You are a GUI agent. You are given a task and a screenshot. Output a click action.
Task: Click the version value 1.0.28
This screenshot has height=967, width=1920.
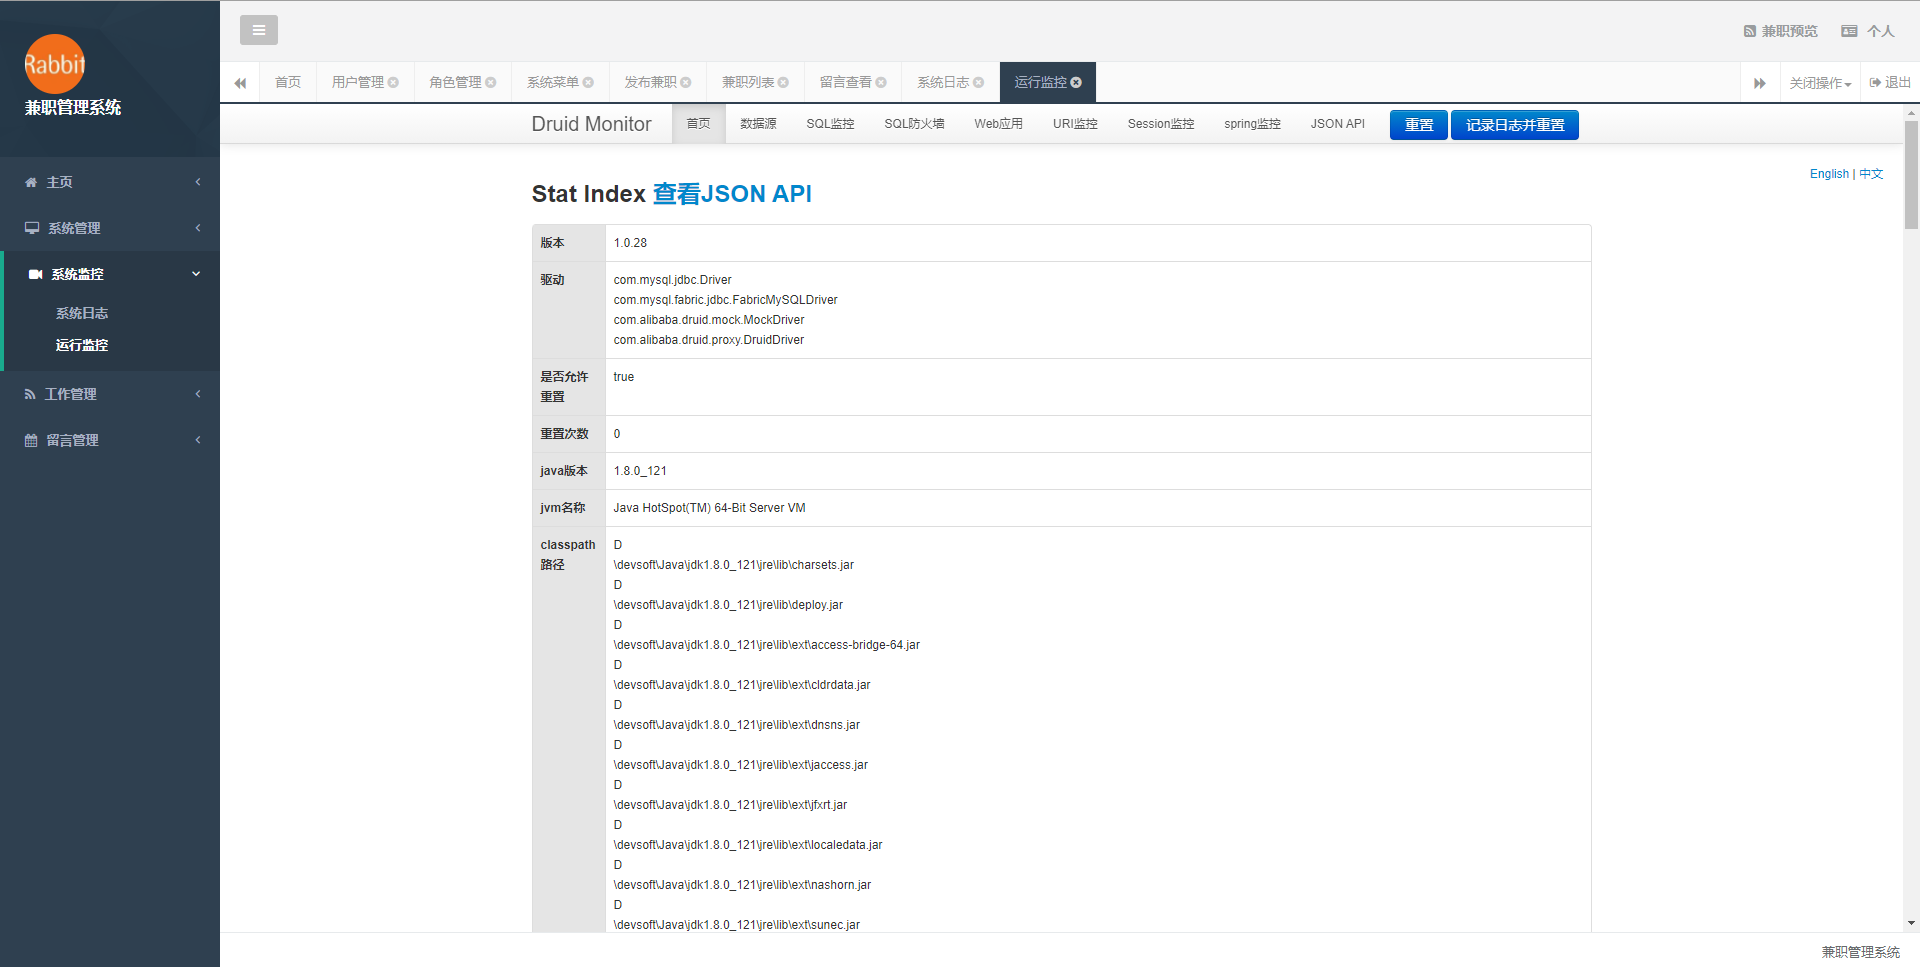point(630,243)
